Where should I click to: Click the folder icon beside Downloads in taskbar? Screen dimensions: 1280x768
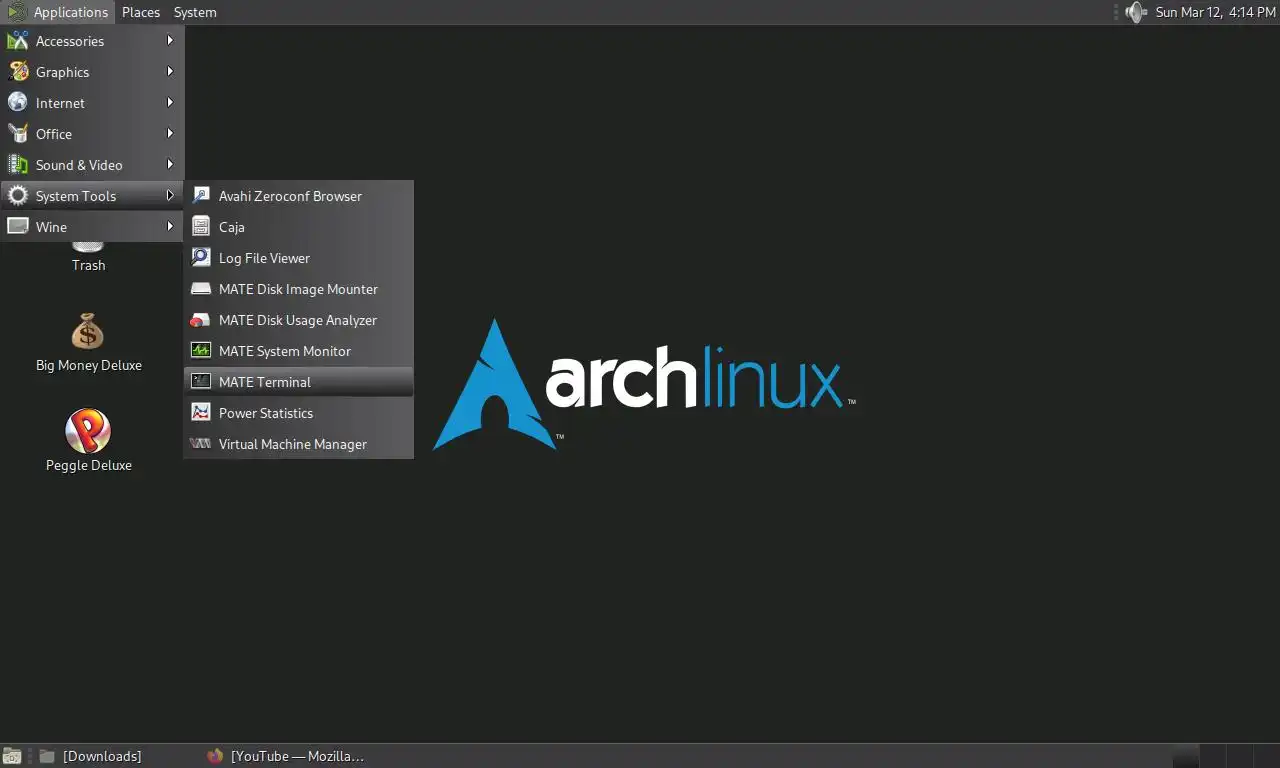coord(46,756)
